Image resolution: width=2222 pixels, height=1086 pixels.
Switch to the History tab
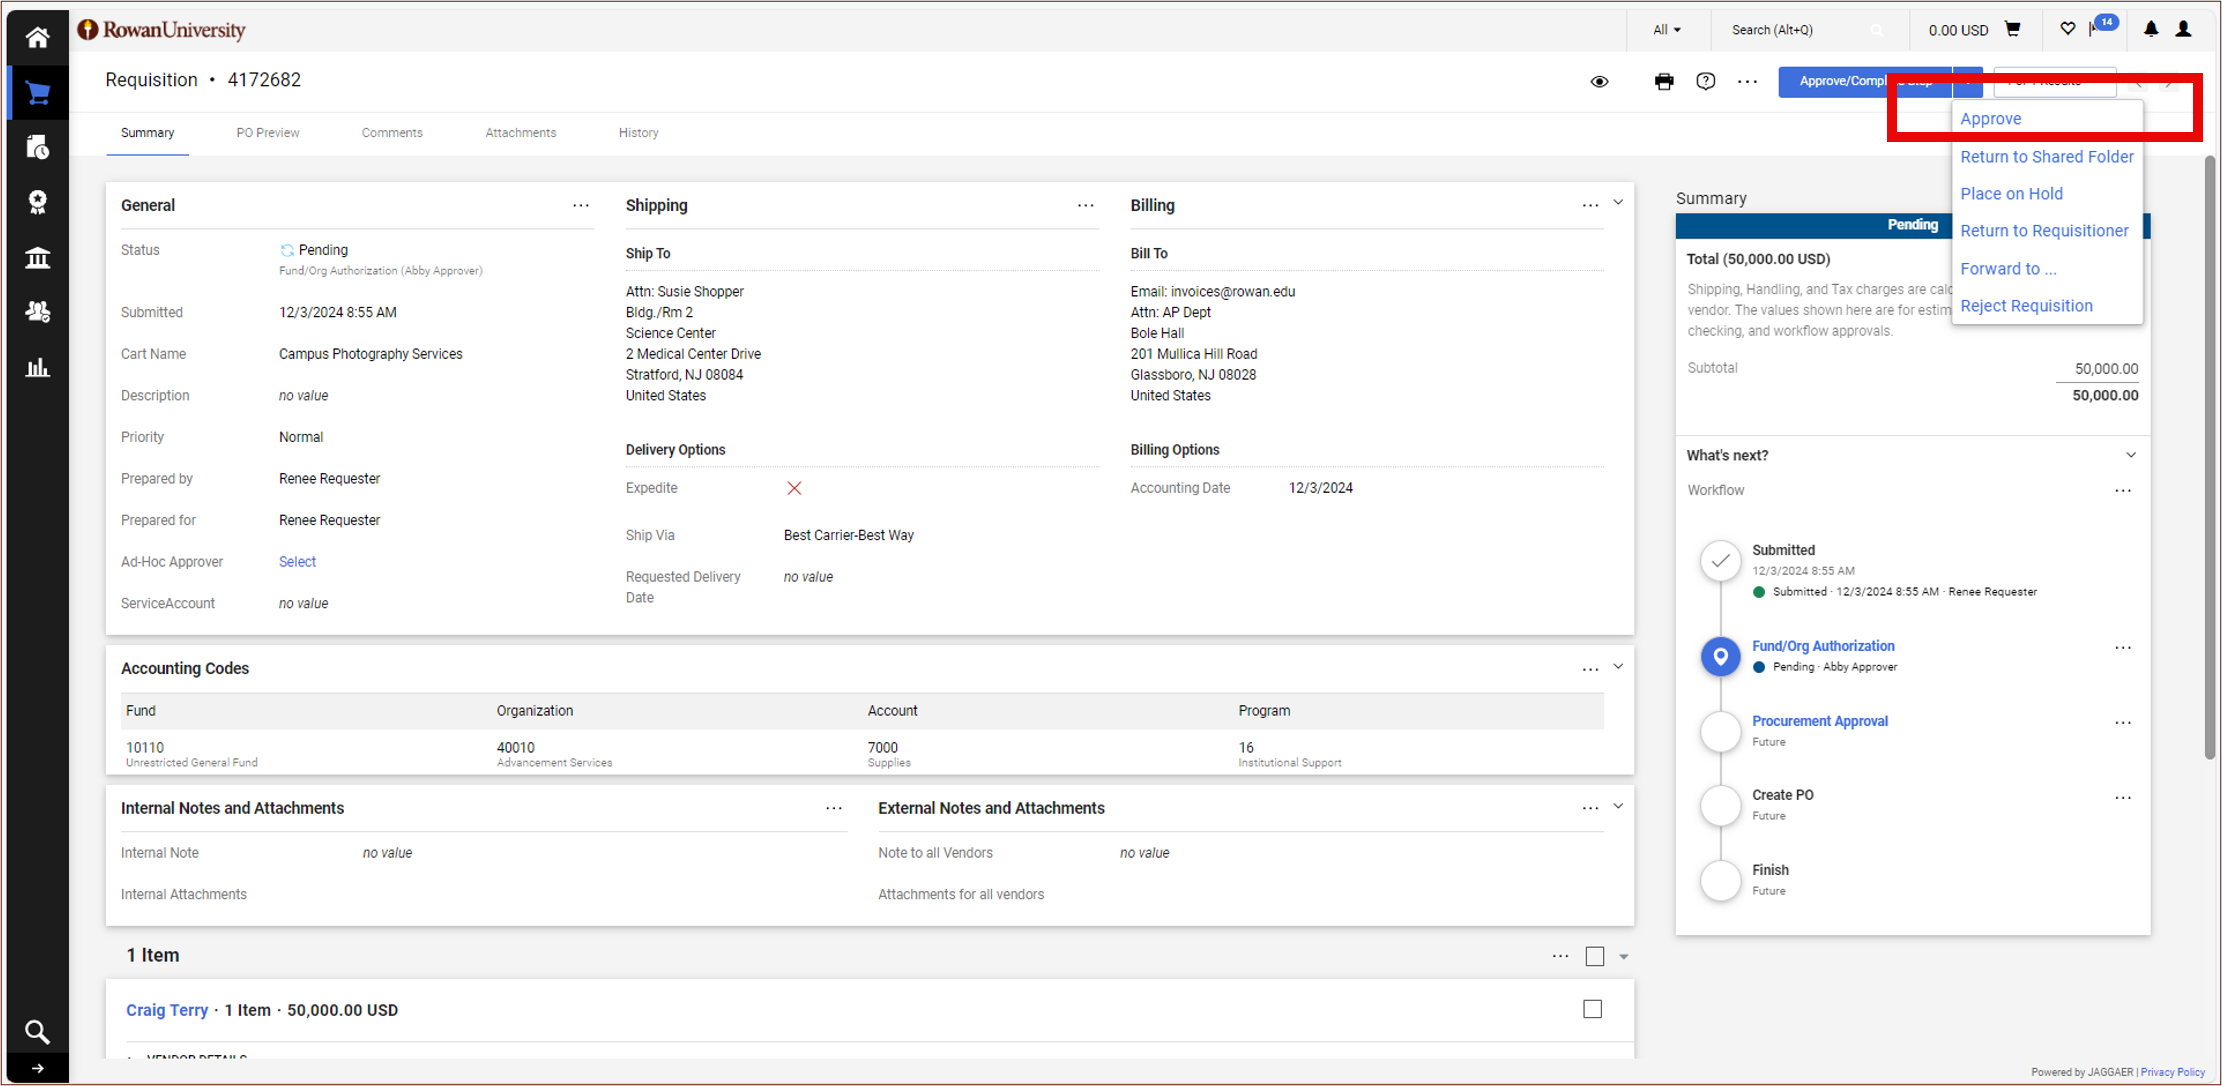click(x=638, y=133)
